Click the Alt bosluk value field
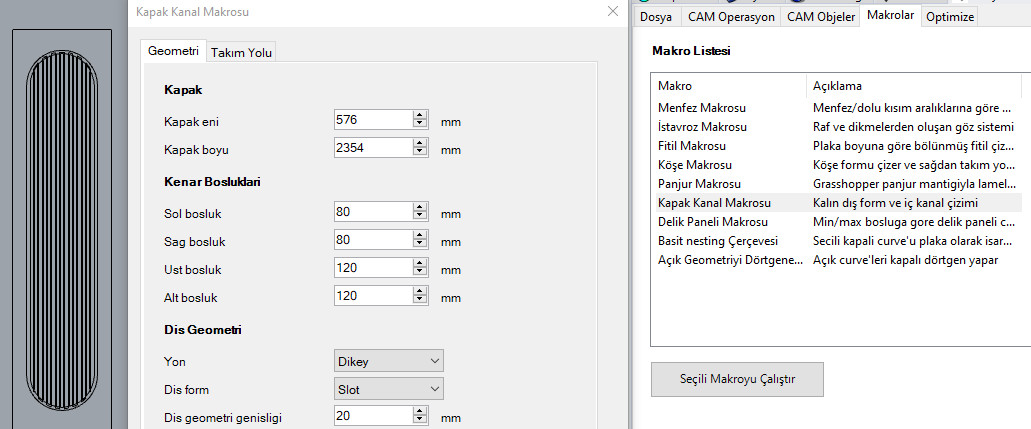1031x429 pixels. pyautogui.click(x=373, y=295)
